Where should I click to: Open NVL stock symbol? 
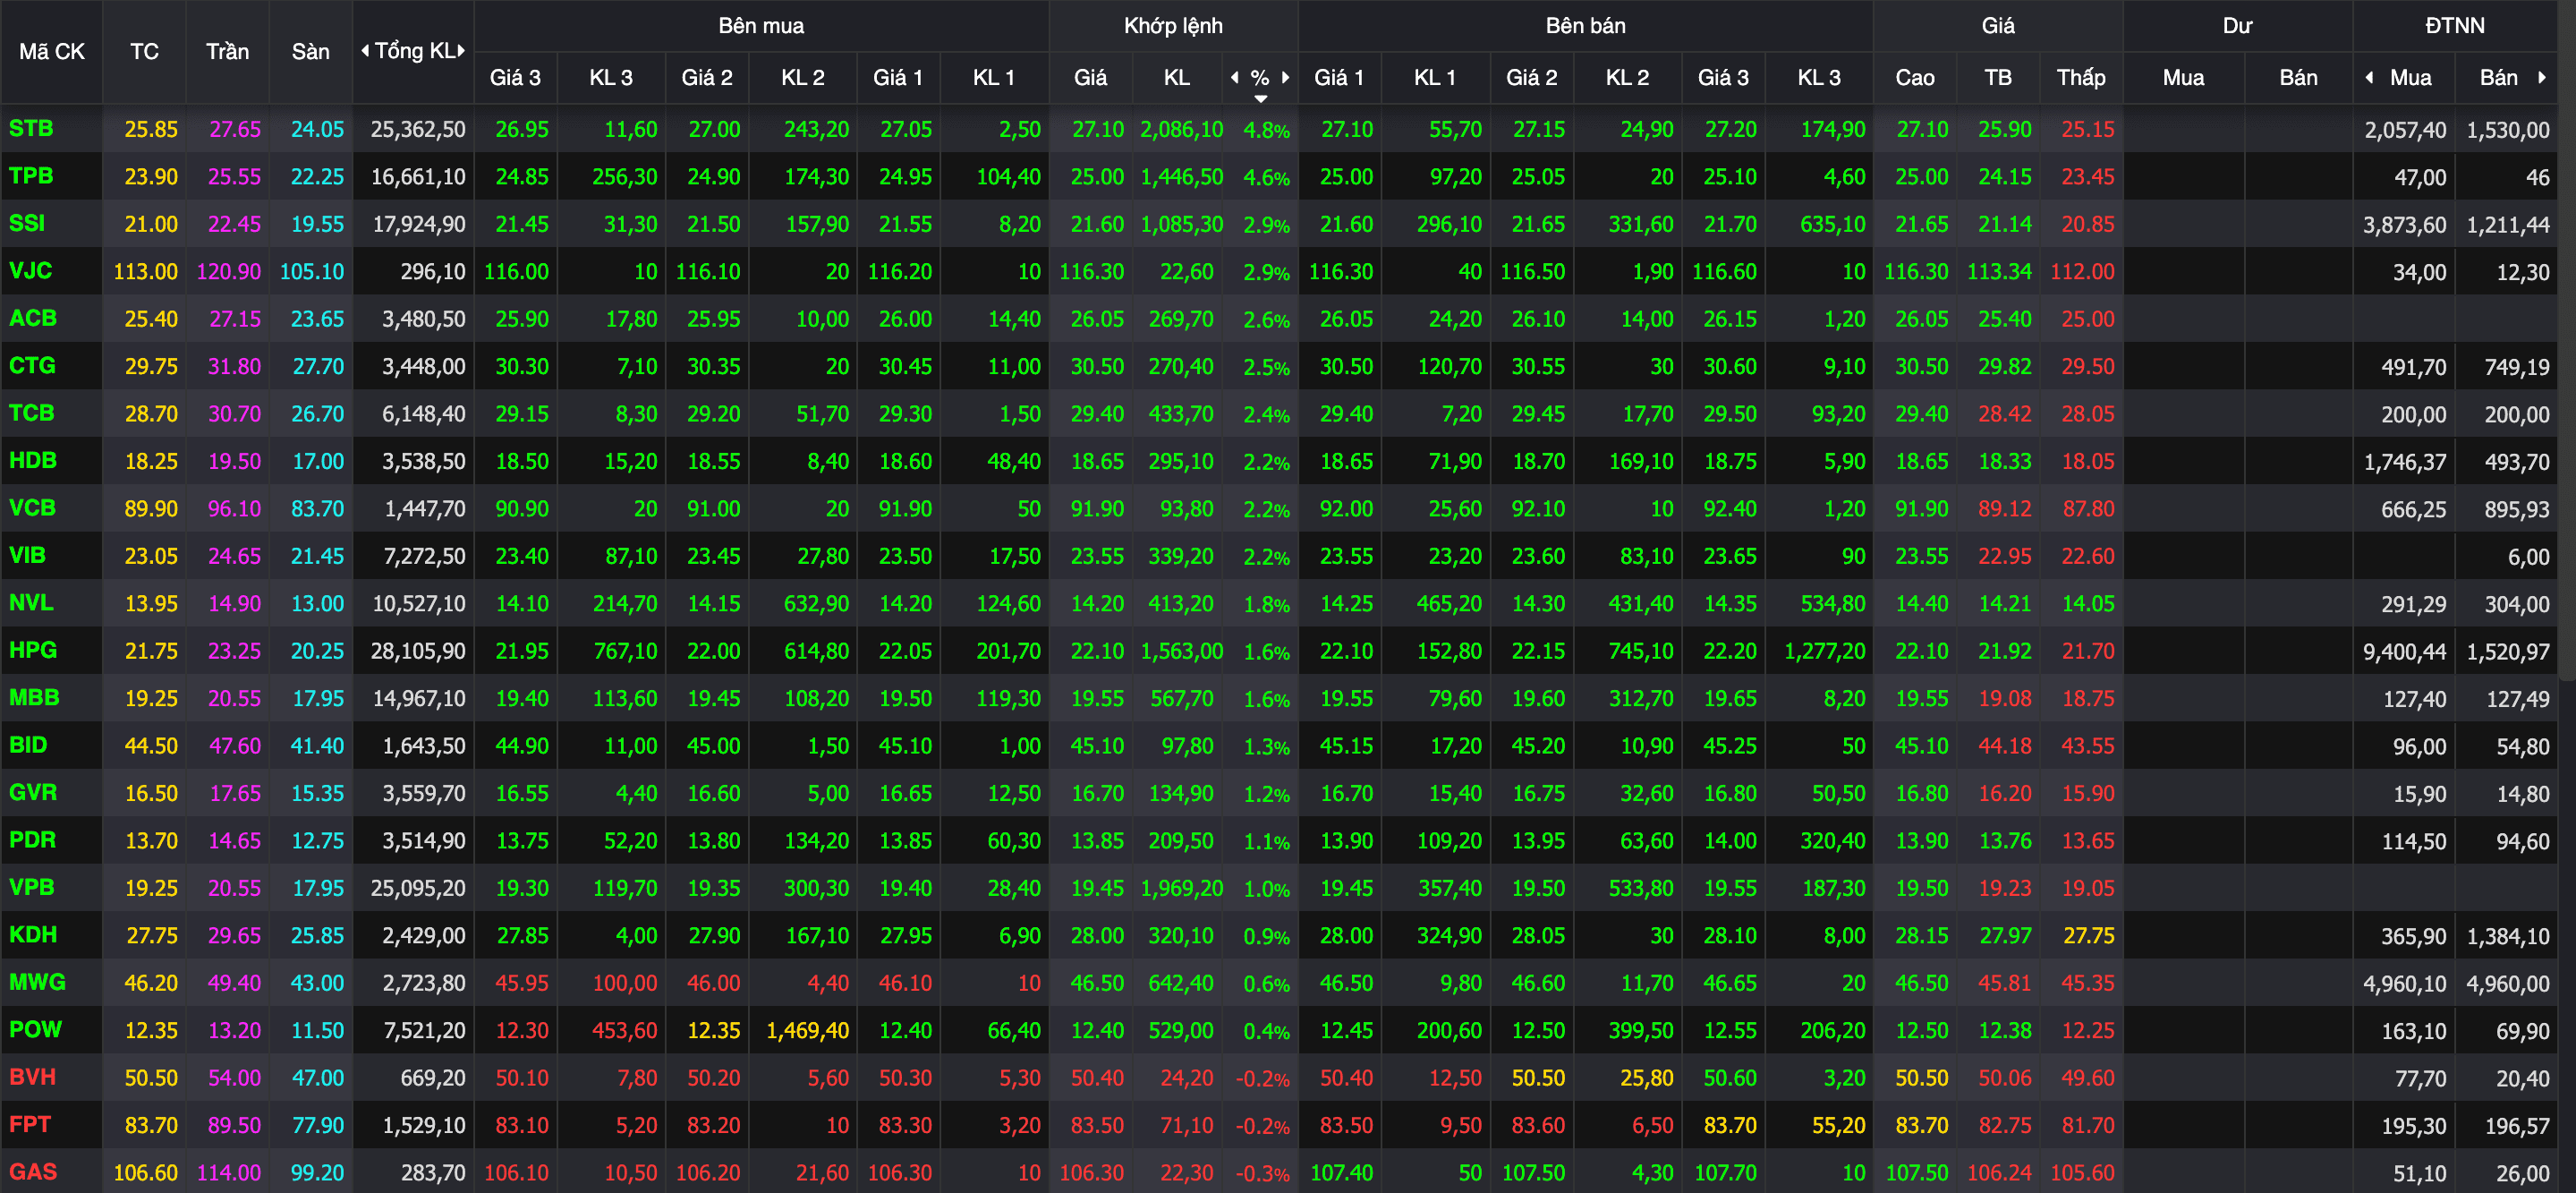tap(31, 602)
